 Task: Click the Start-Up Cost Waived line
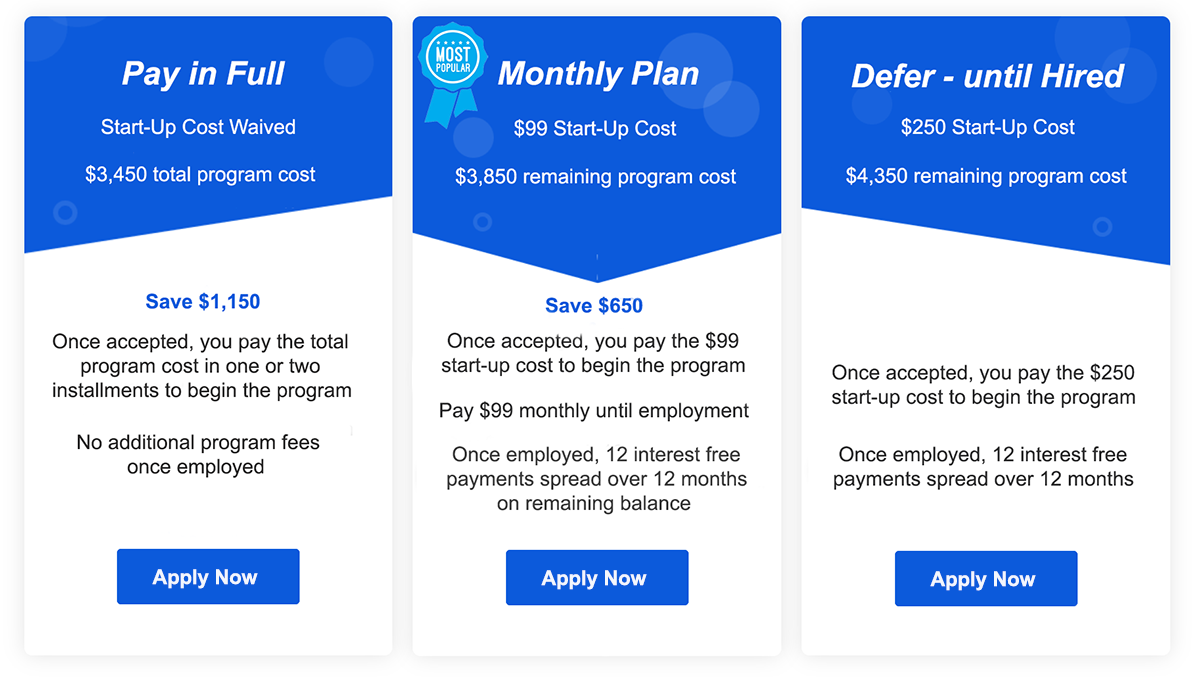point(198,127)
